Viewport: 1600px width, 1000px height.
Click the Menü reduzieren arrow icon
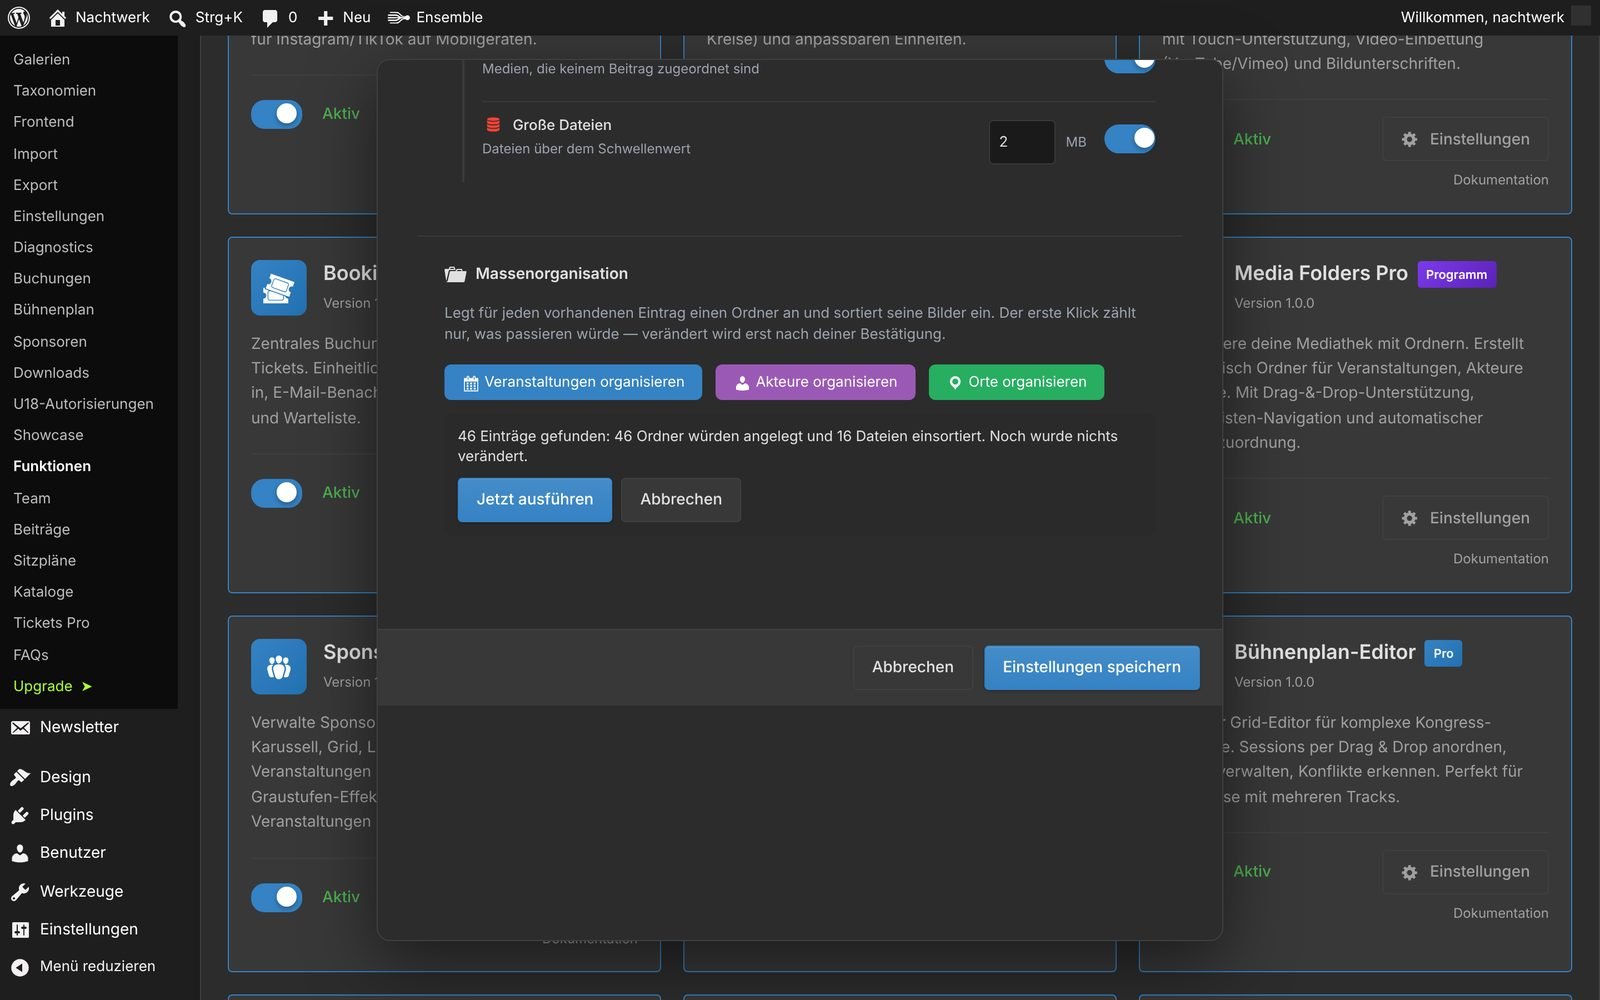click(x=20, y=967)
